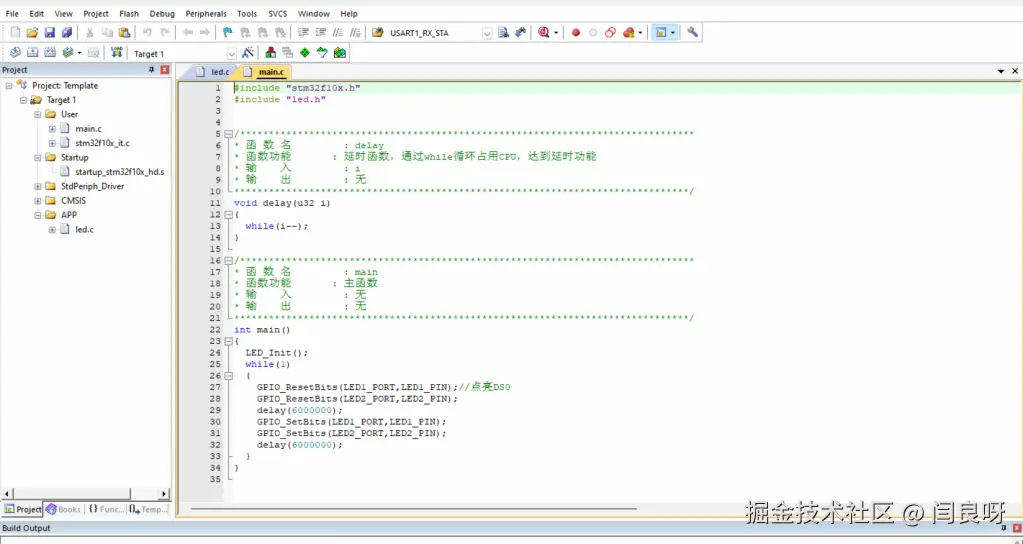Select startup_stm32f10x_hd.s in project tree
Screen dimensions: 1023x544
pos(119,172)
